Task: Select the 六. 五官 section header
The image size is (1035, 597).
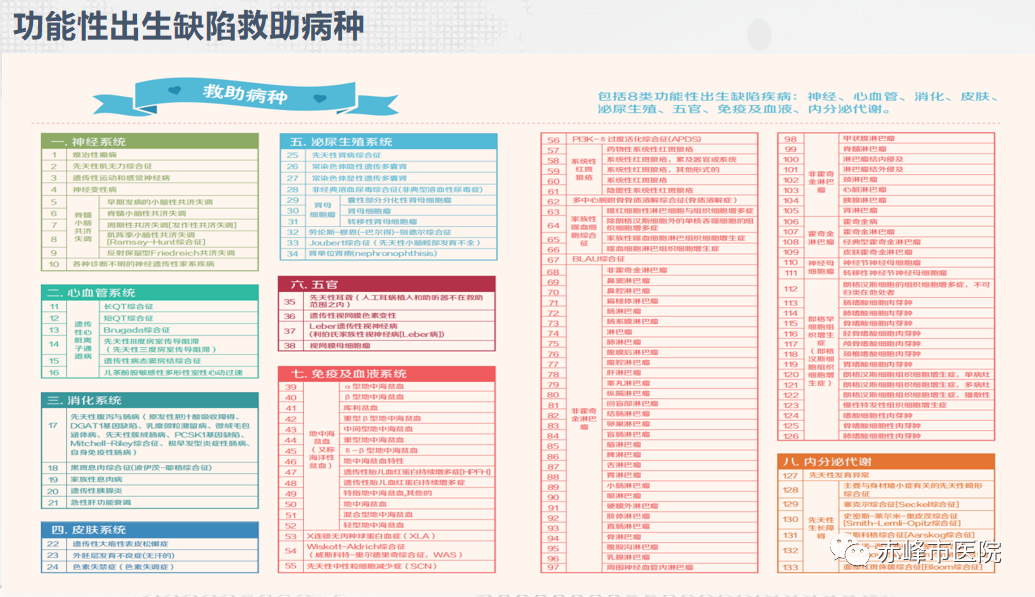Action: [x=387, y=284]
